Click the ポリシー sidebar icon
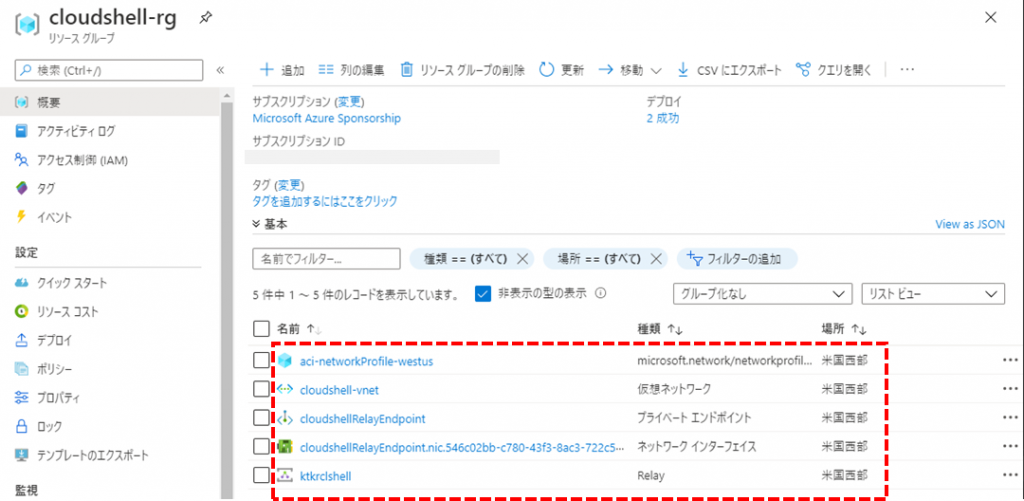1024x501 pixels. coord(22,369)
